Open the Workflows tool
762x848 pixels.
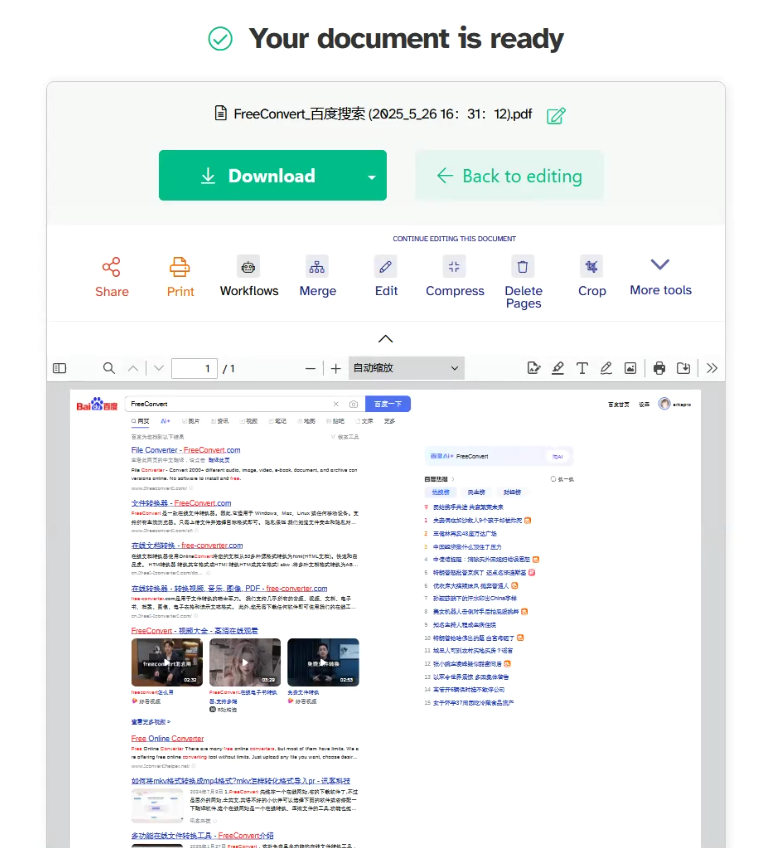point(249,276)
